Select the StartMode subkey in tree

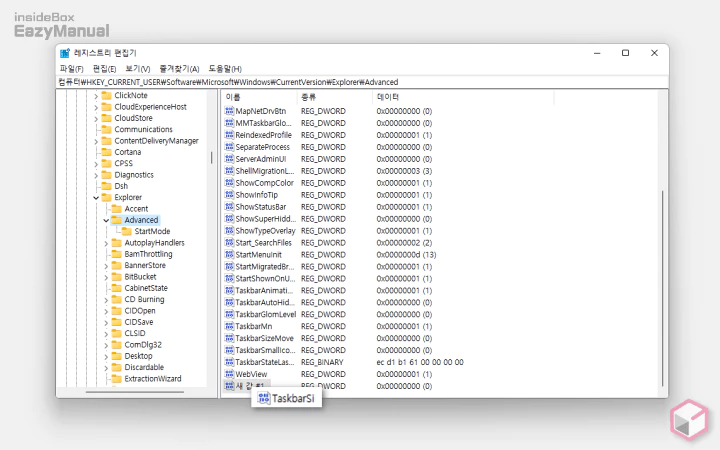click(152, 232)
